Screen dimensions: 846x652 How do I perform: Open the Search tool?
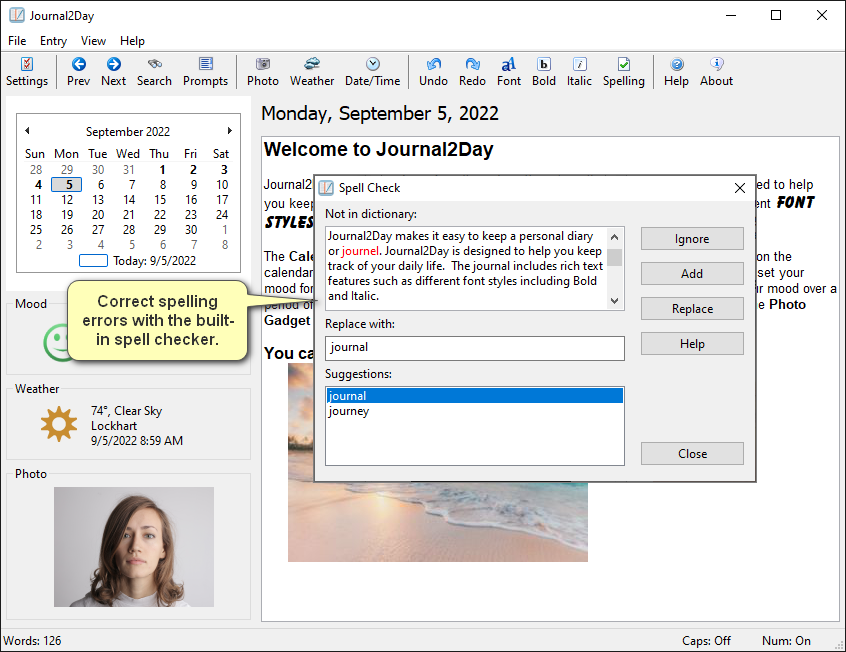(x=154, y=72)
